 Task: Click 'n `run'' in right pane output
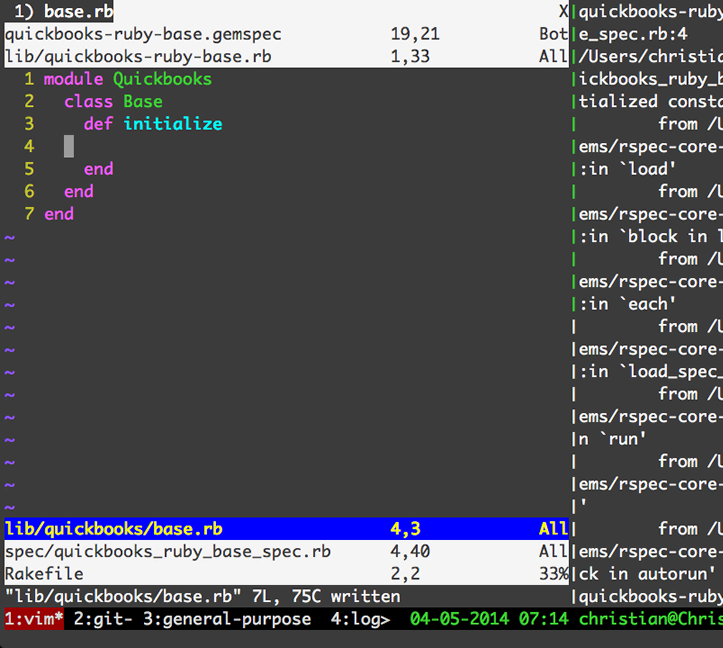coord(612,439)
